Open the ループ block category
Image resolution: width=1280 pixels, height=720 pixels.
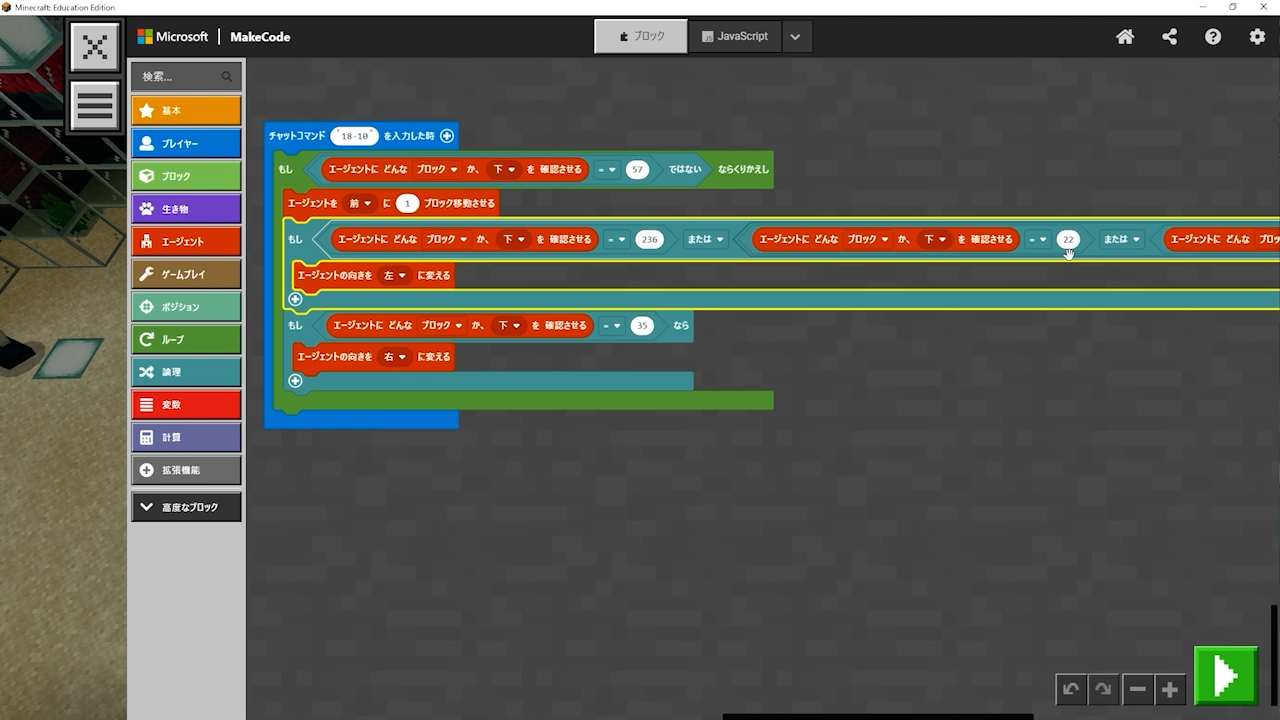click(x=186, y=339)
